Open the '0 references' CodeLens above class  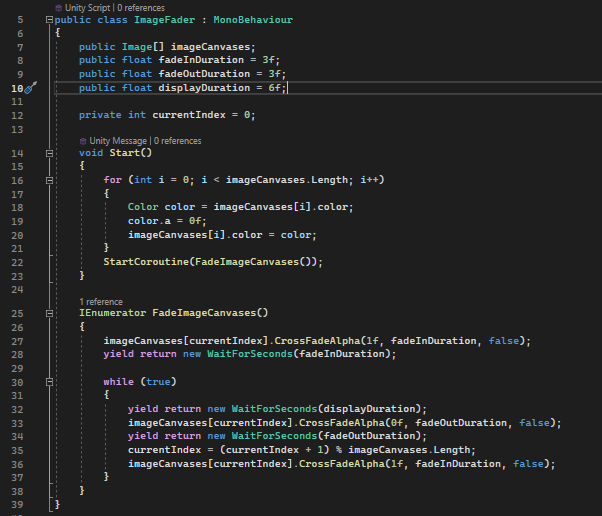tap(141, 8)
